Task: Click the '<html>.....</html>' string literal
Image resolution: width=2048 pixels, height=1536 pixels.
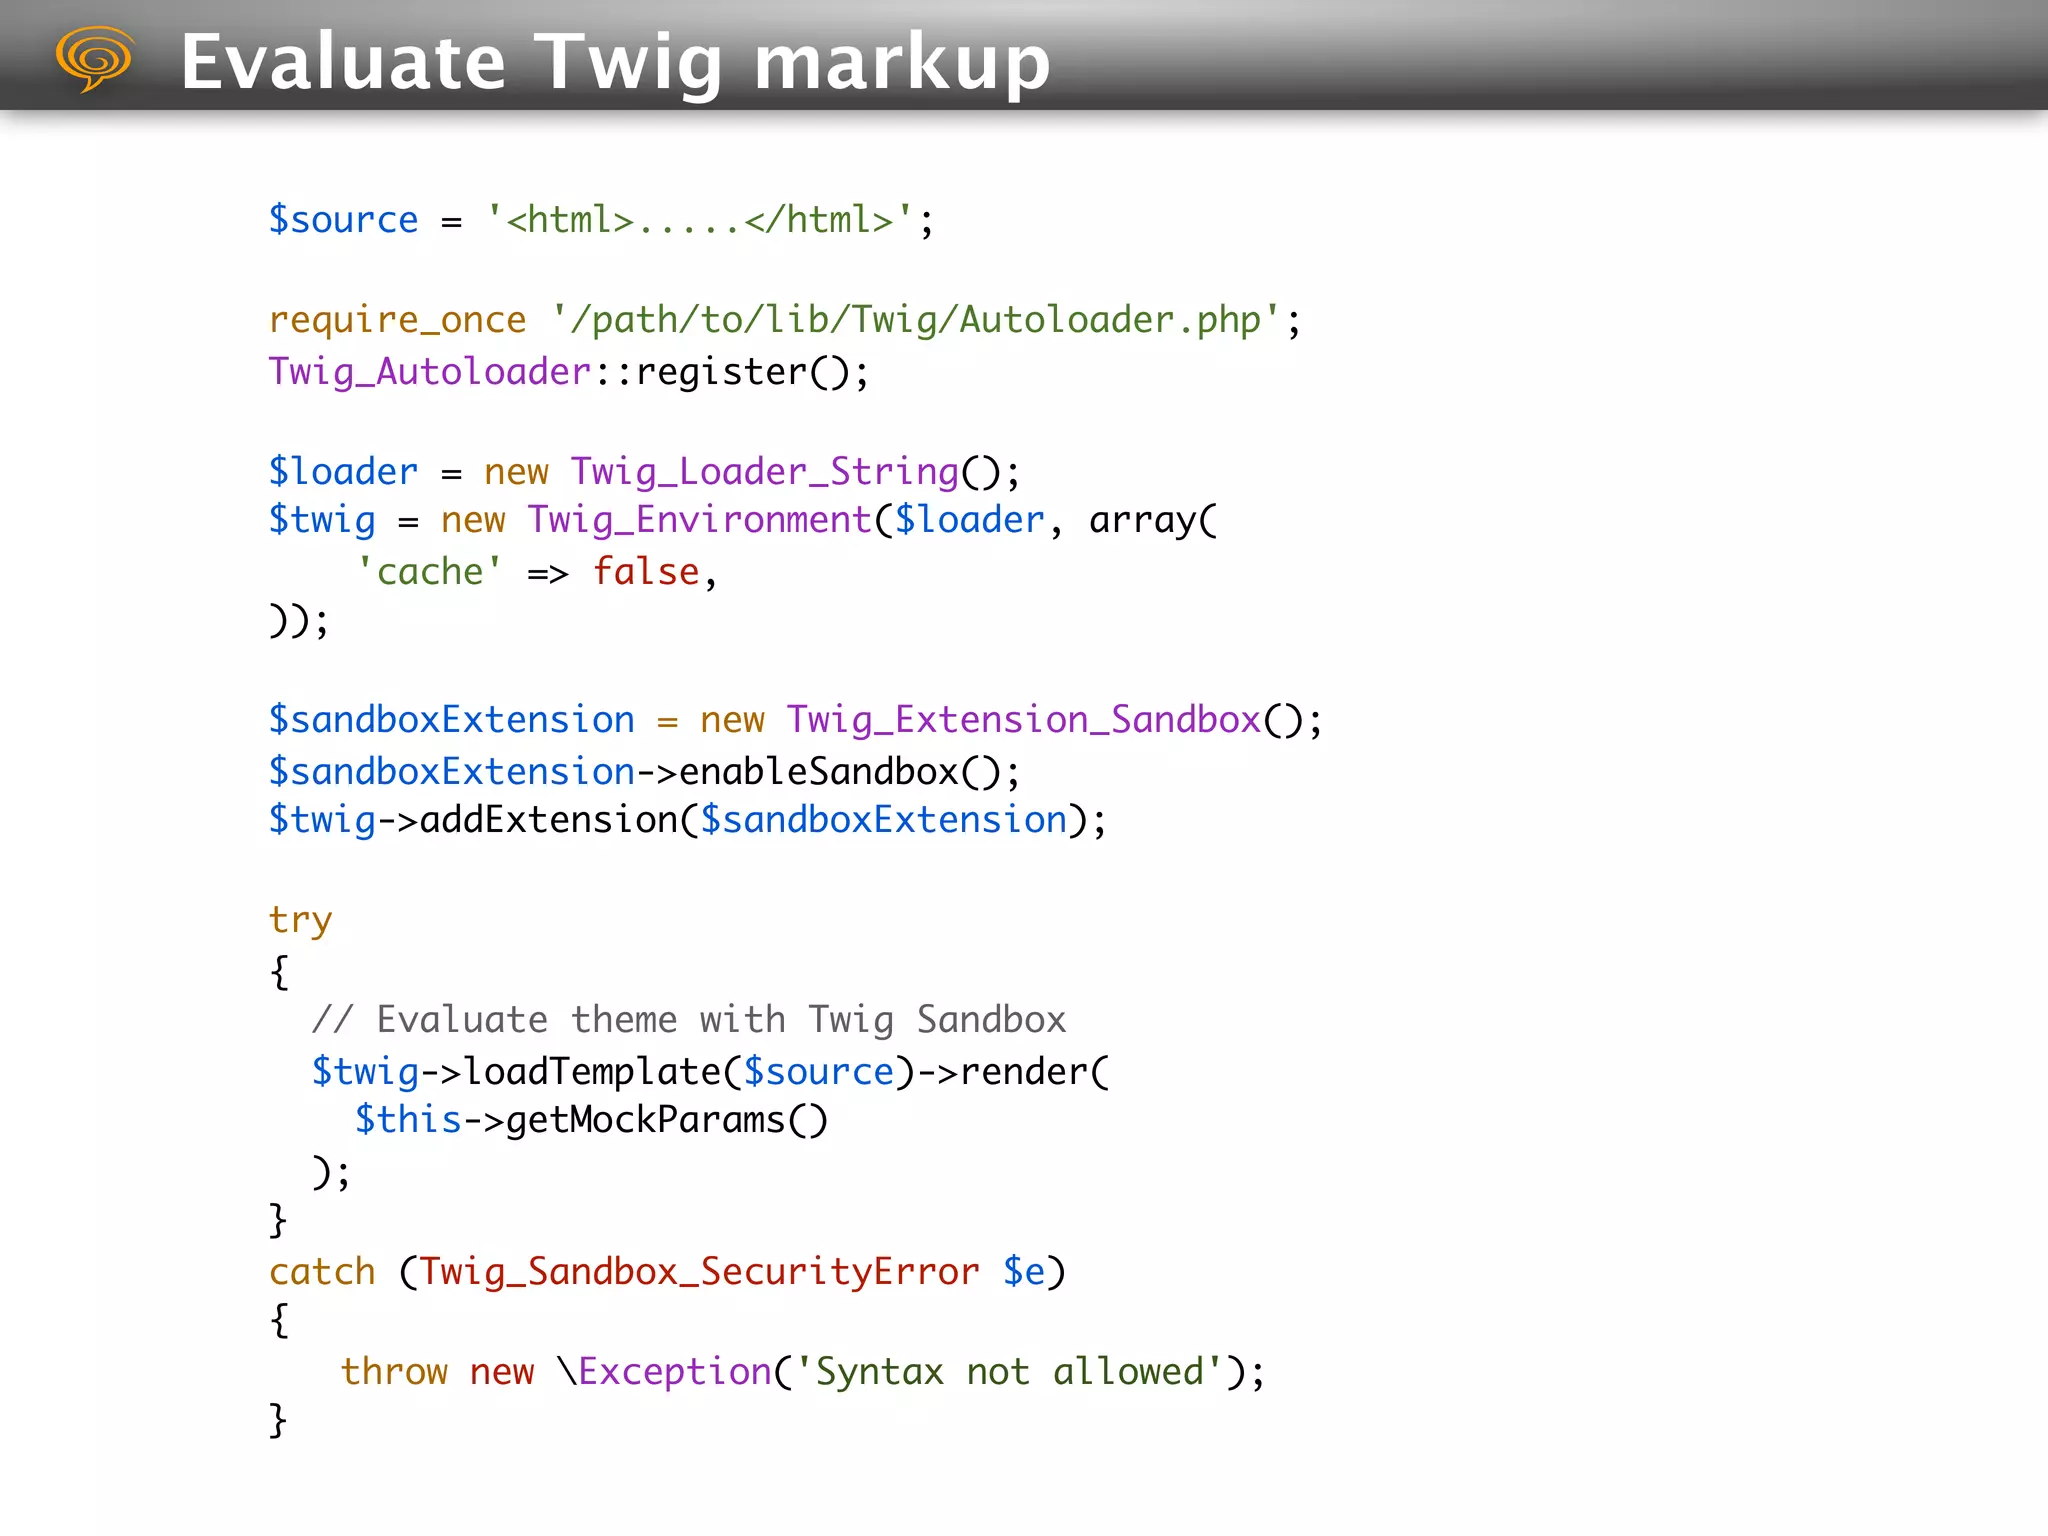Action: (x=699, y=219)
